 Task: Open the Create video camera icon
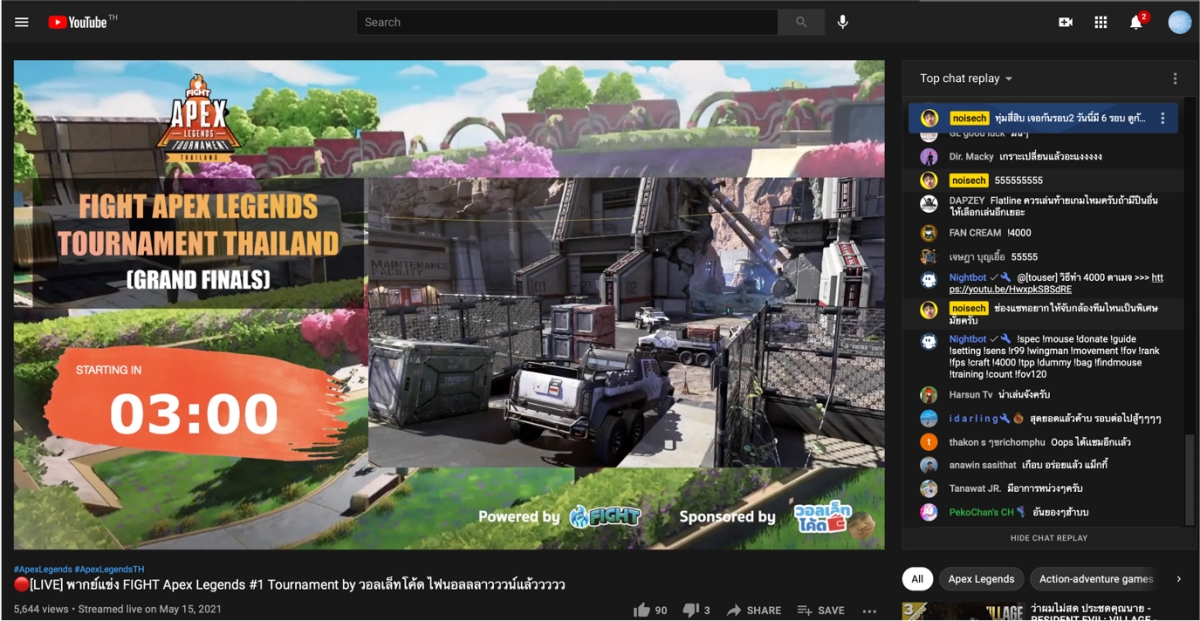click(x=1066, y=22)
